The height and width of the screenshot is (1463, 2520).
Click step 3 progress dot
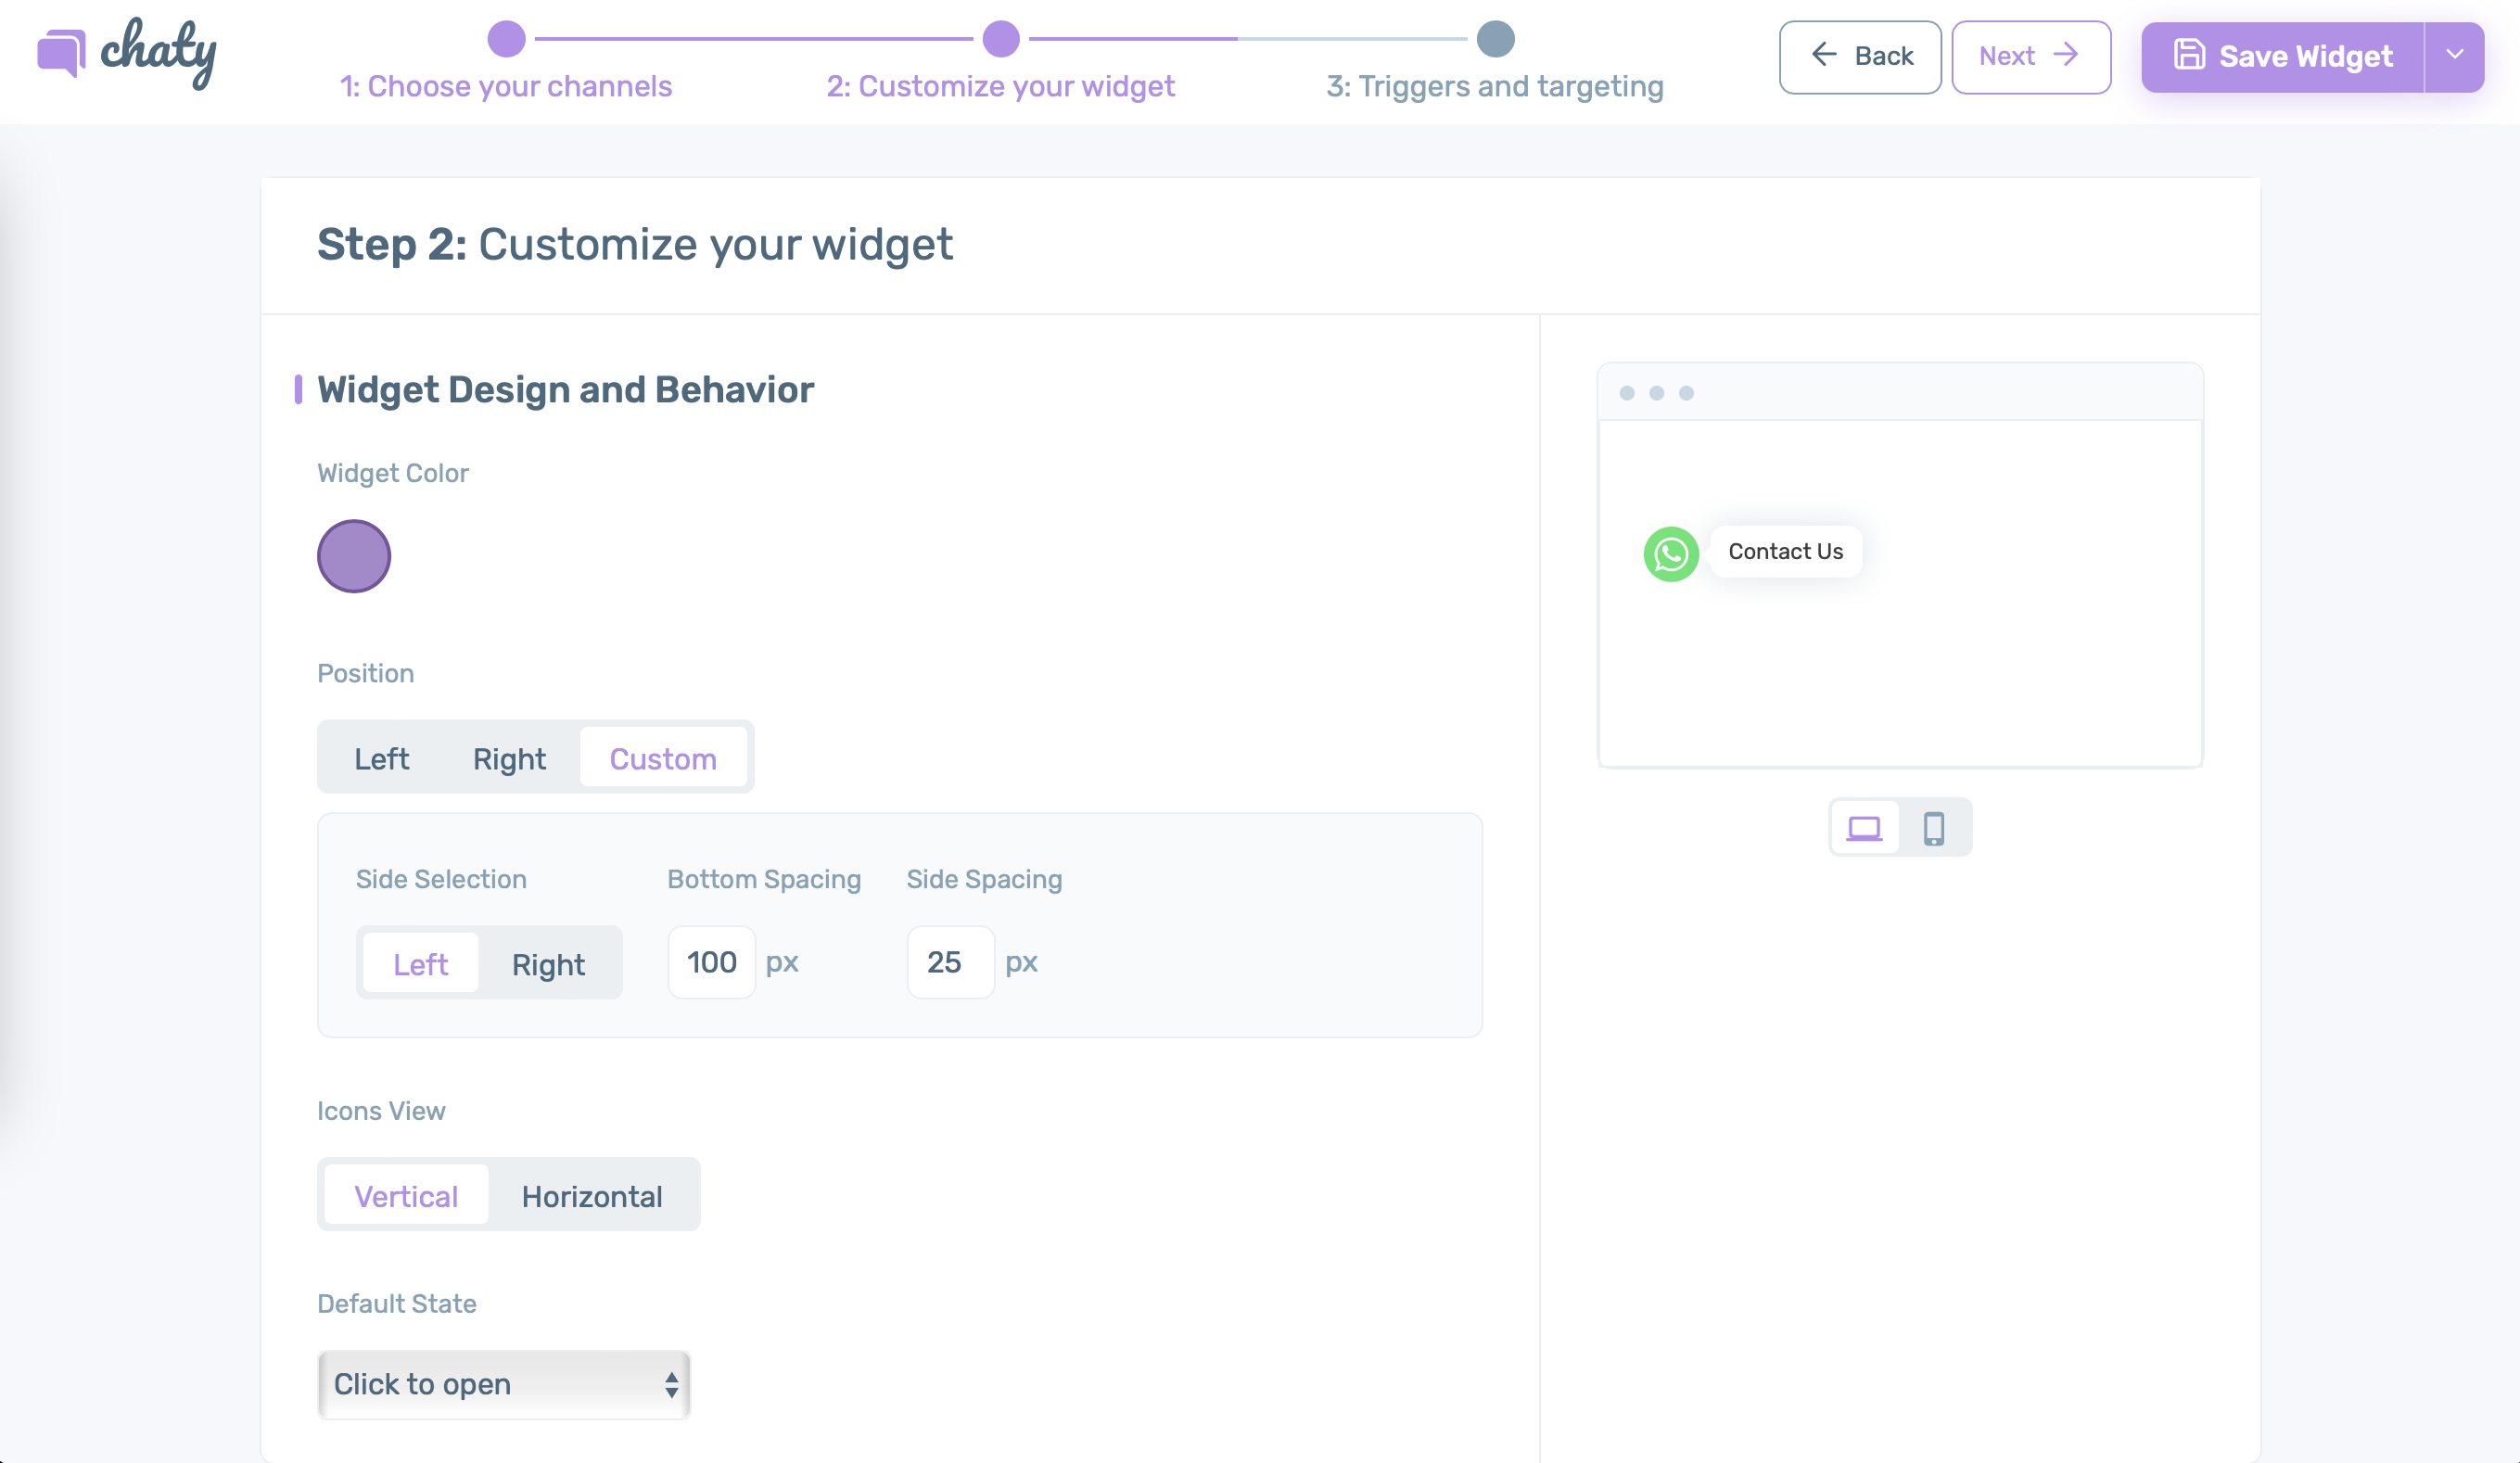[1495, 39]
